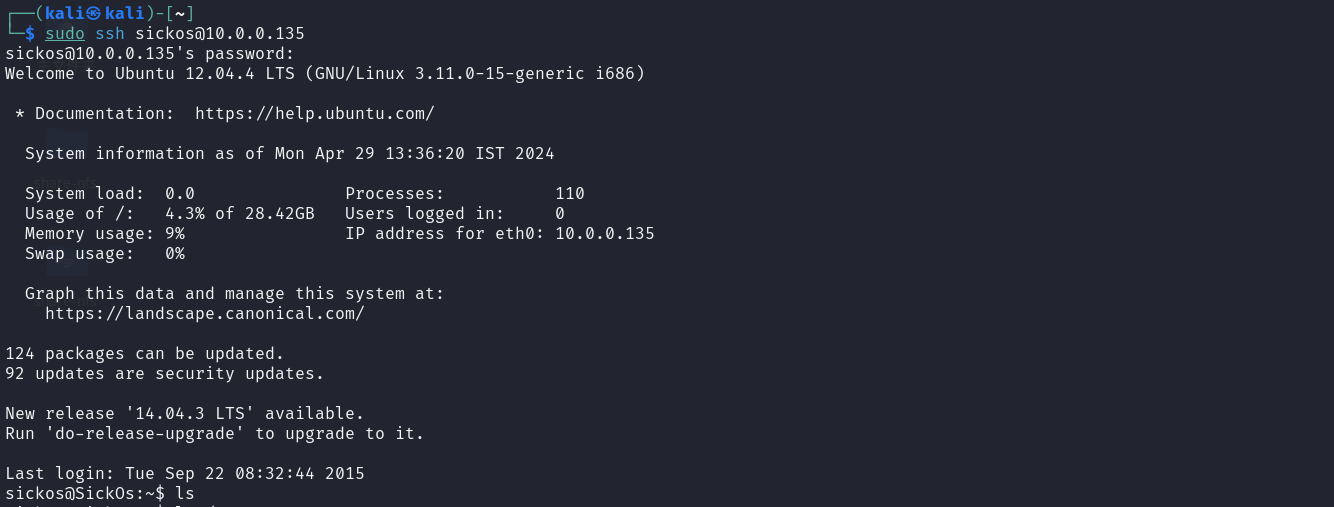Viewport: 1334px width, 507px height.
Task: Click the 92 security updates line
Action: [165, 373]
